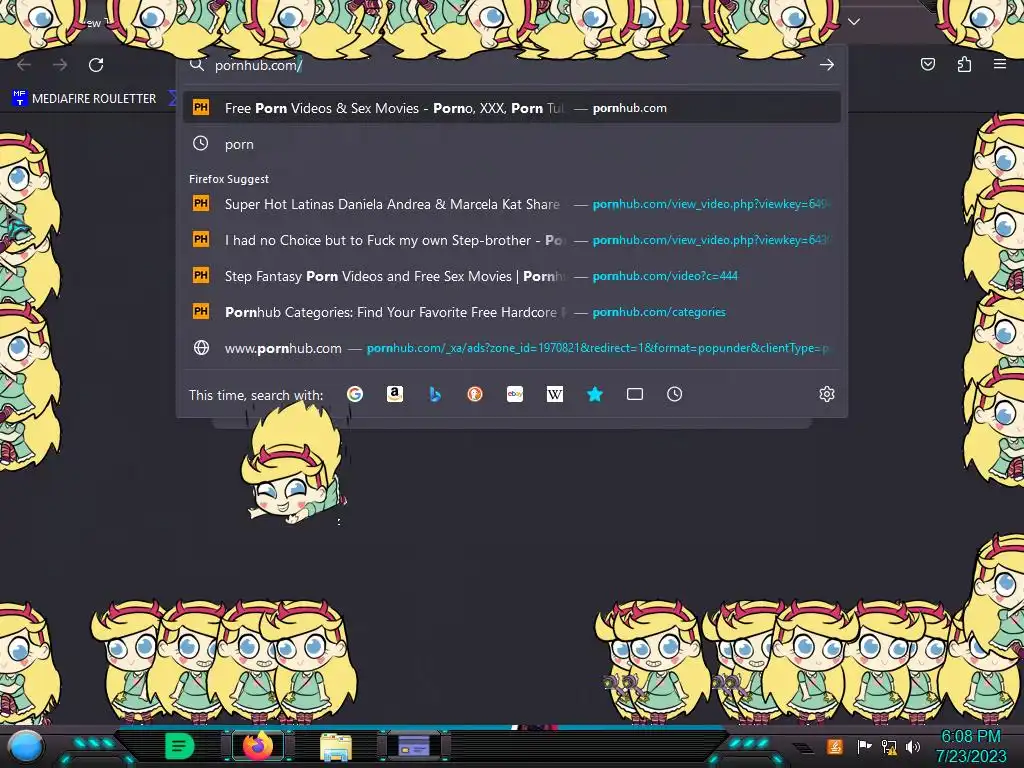Search open tabs using the tab icon

tap(635, 394)
